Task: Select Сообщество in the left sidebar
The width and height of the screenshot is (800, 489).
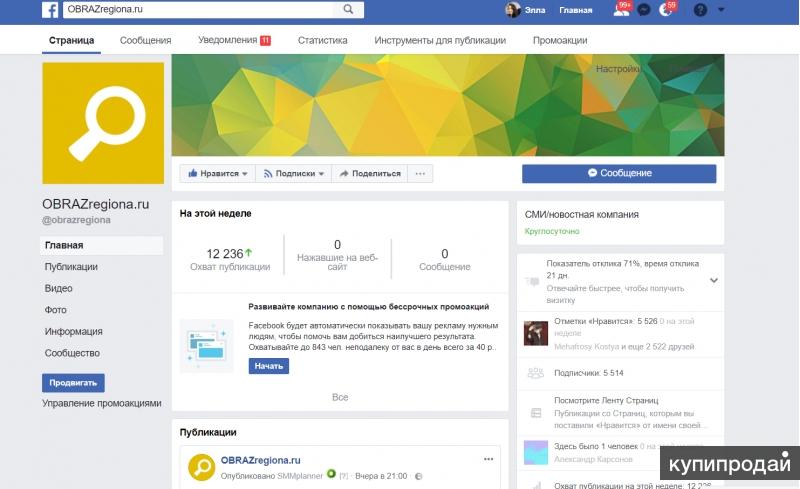Action: pyautogui.click(x=72, y=353)
